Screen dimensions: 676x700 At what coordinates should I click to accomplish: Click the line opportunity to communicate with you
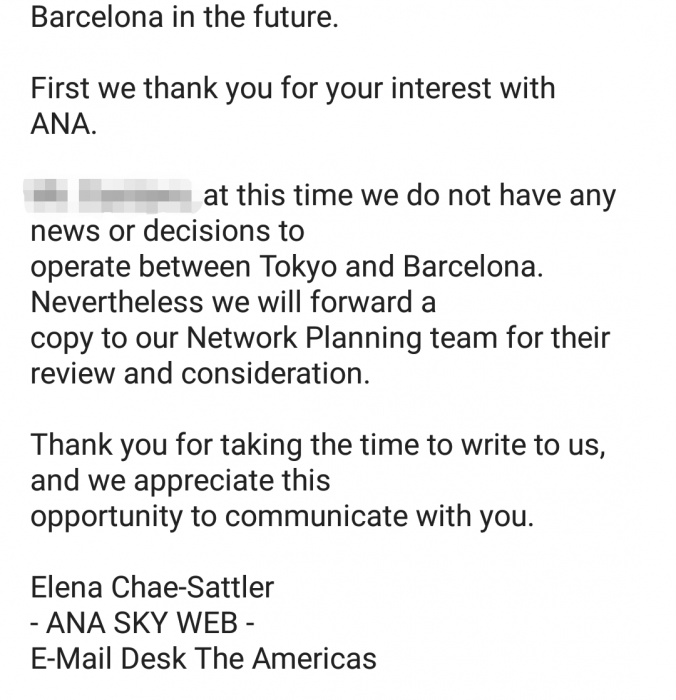(282, 517)
